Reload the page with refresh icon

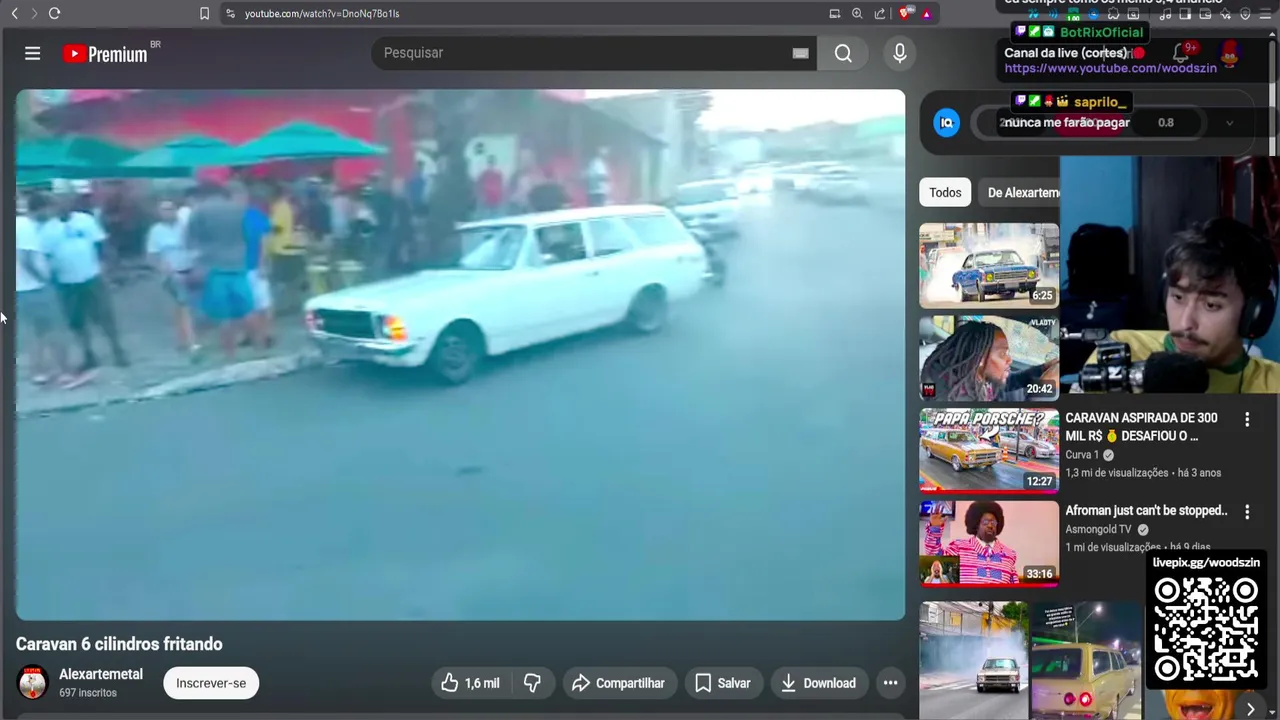(x=54, y=13)
